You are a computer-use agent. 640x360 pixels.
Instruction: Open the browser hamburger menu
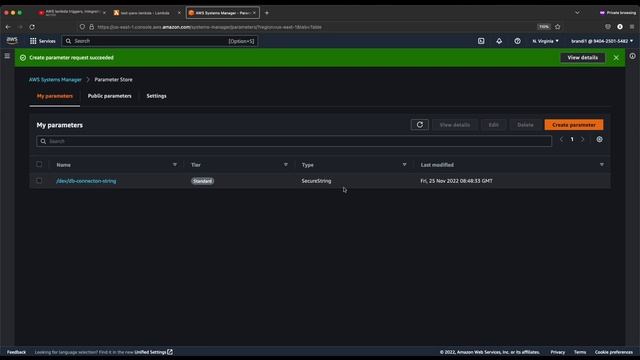click(x=632, y=27)
